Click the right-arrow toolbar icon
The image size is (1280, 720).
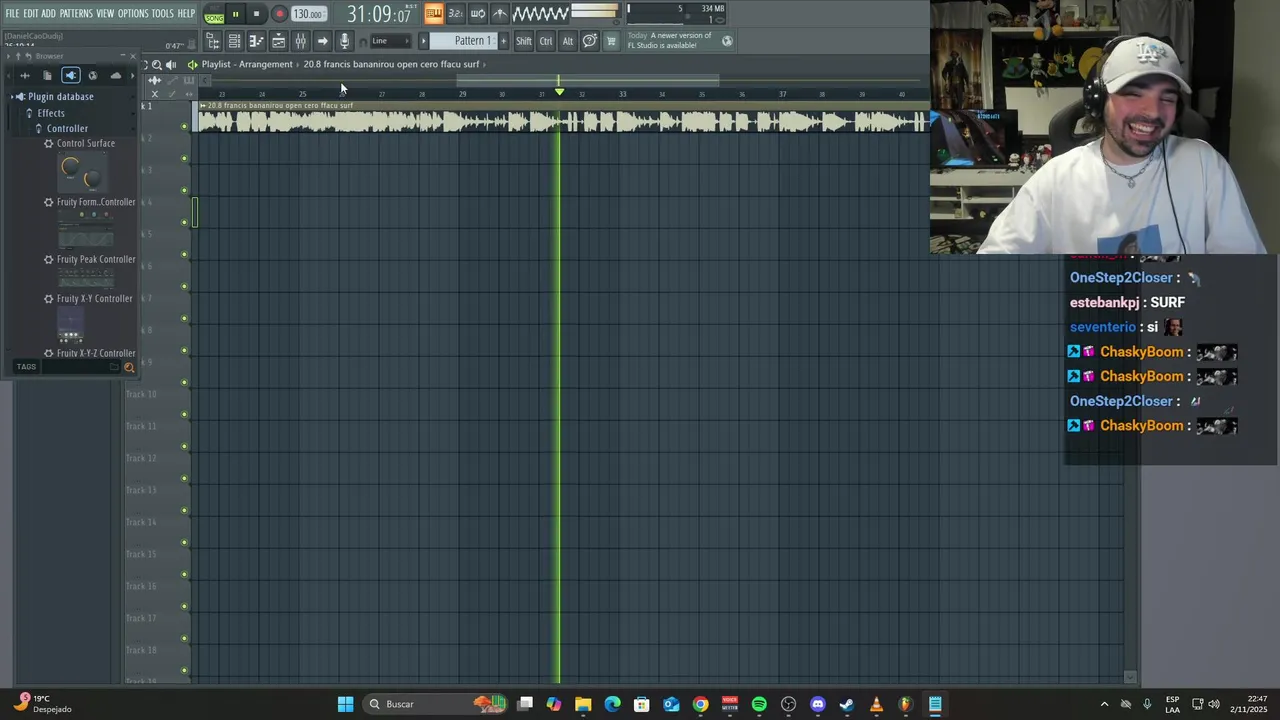click(x=322, y=41)
